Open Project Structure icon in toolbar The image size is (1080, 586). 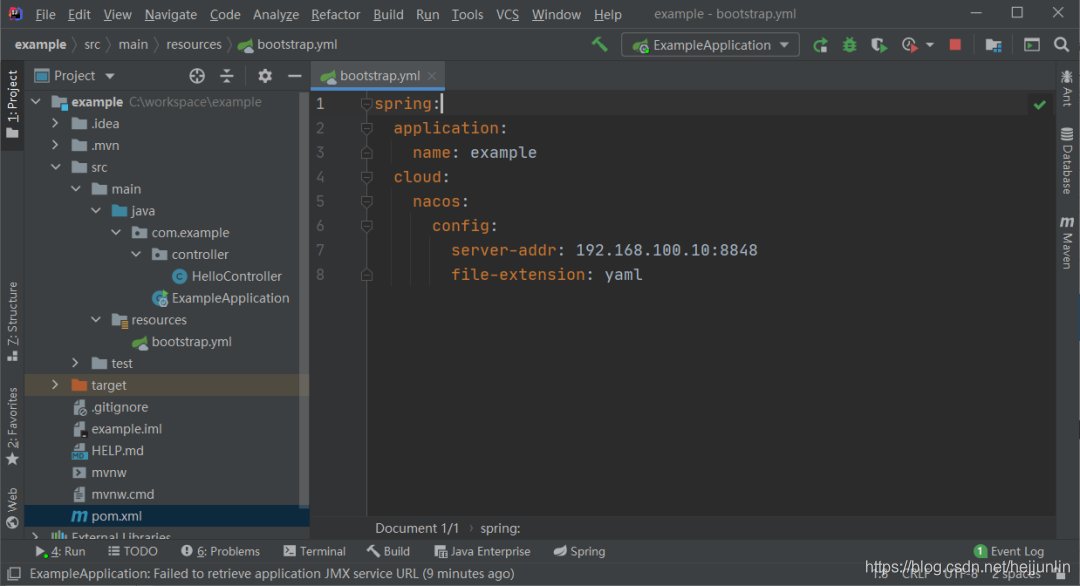pos(993,45)
